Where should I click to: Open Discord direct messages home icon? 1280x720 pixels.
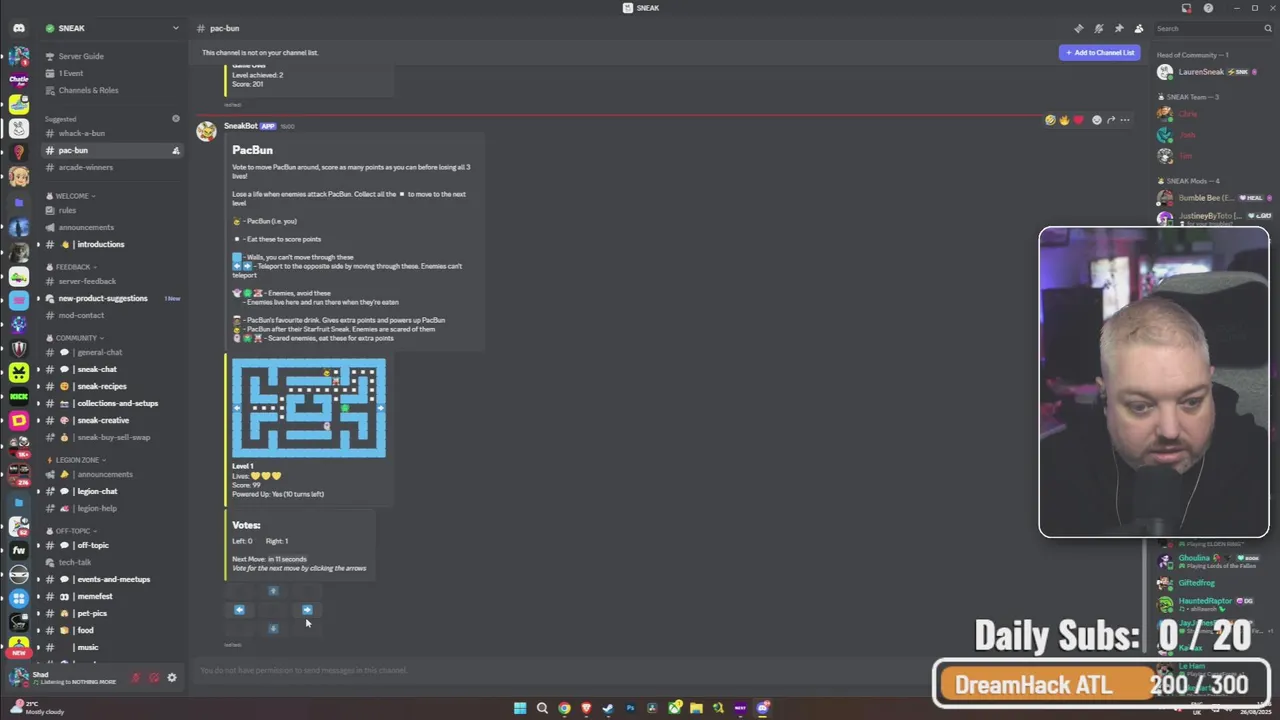[18, 28]
